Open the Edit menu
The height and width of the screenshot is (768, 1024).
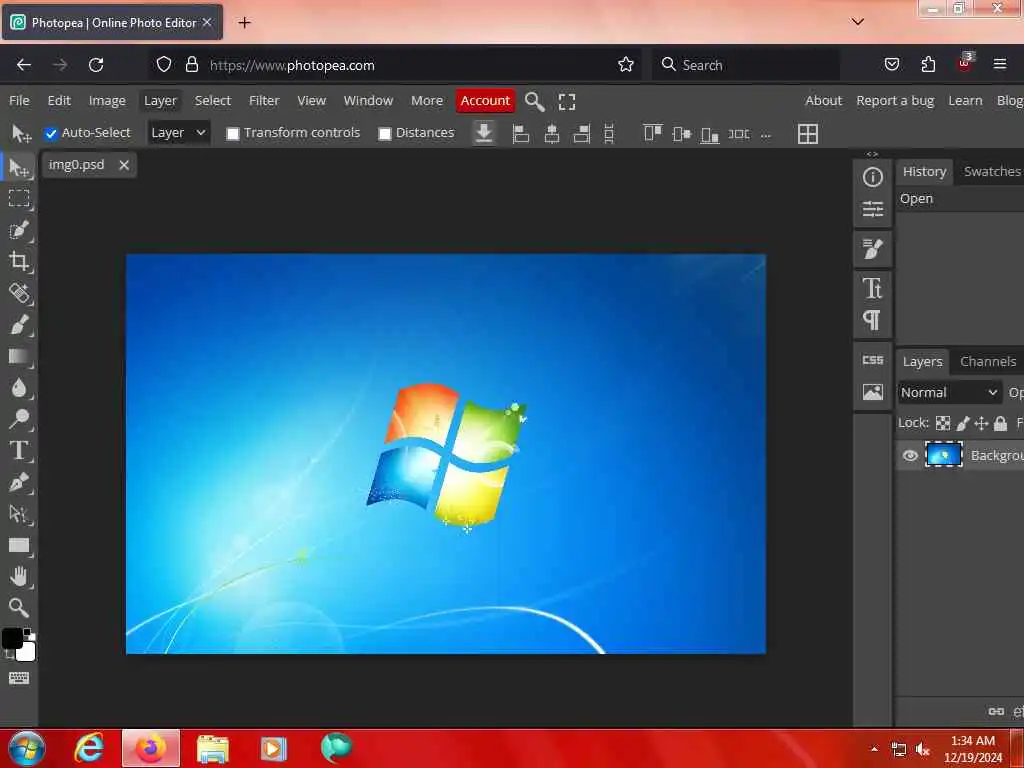59,101
